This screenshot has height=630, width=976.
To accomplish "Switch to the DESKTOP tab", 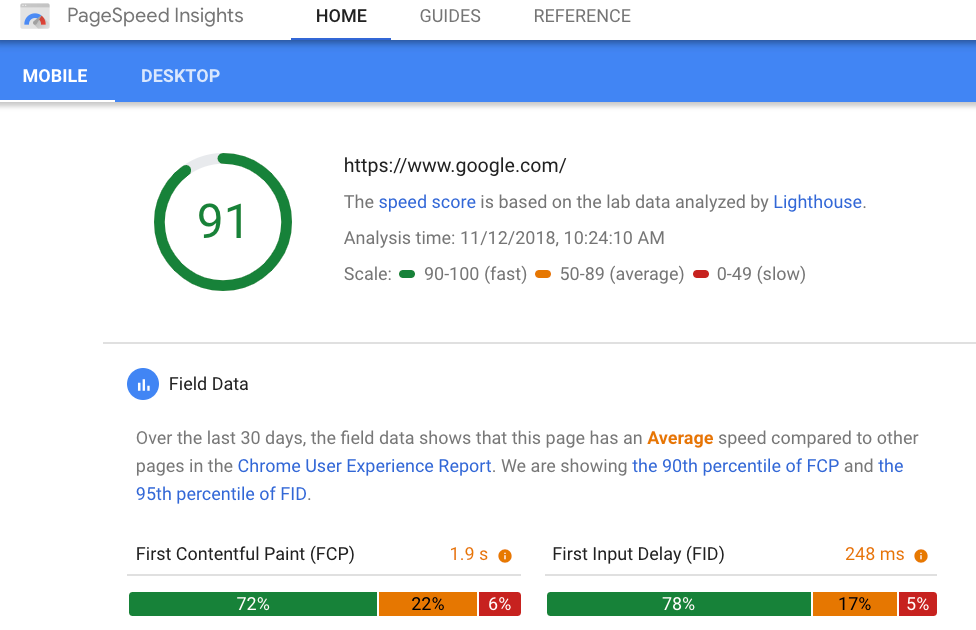I will pyautogui.click(x=180, y=76).
